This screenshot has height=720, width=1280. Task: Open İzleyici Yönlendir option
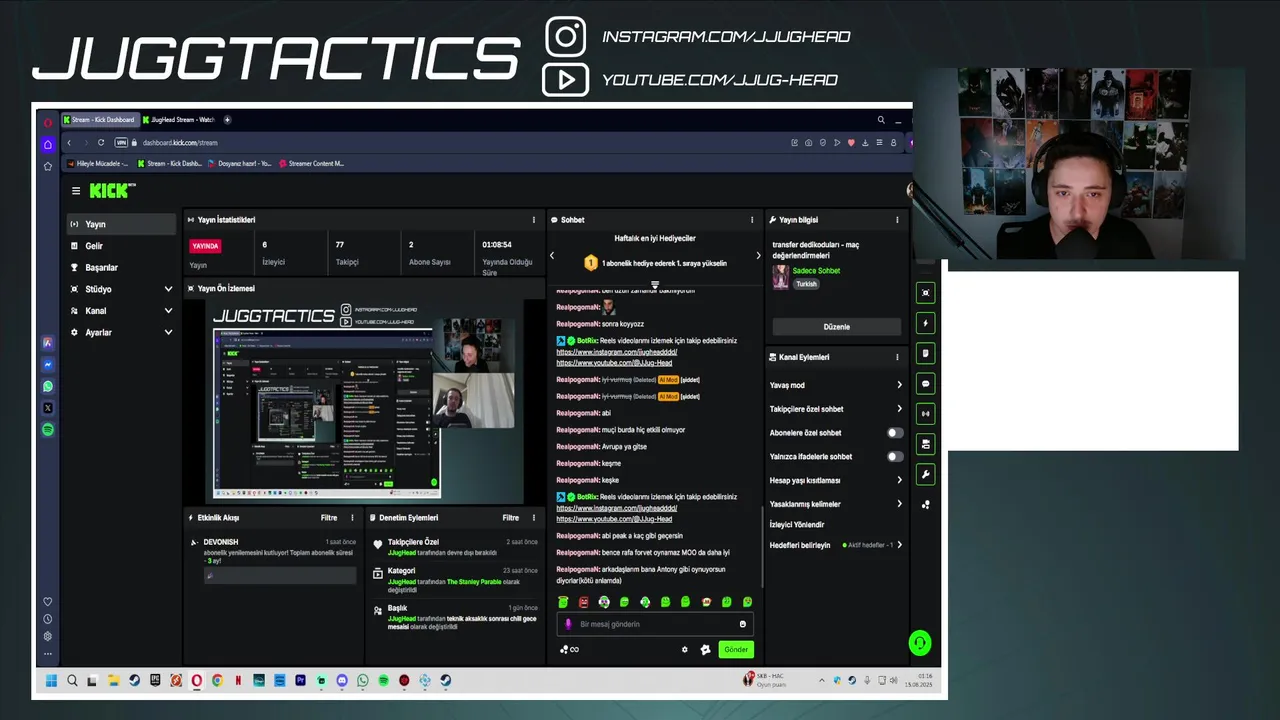pos(797,524)
